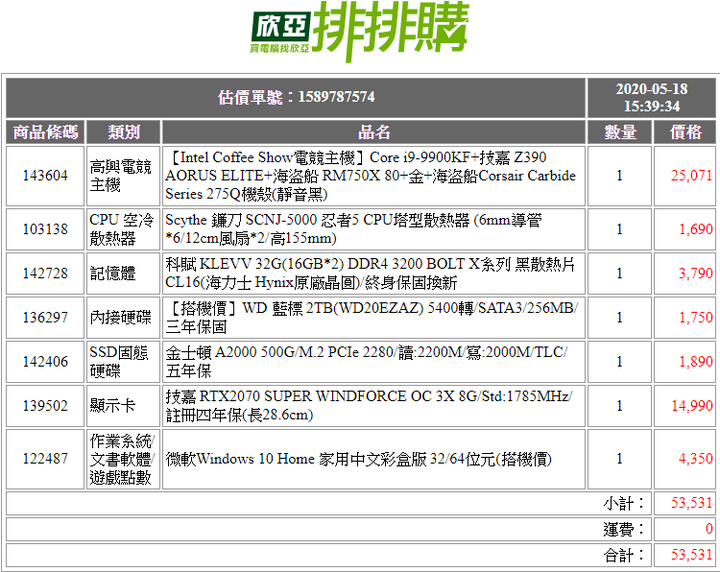Click the 價格 column header

tap(685, 132)
